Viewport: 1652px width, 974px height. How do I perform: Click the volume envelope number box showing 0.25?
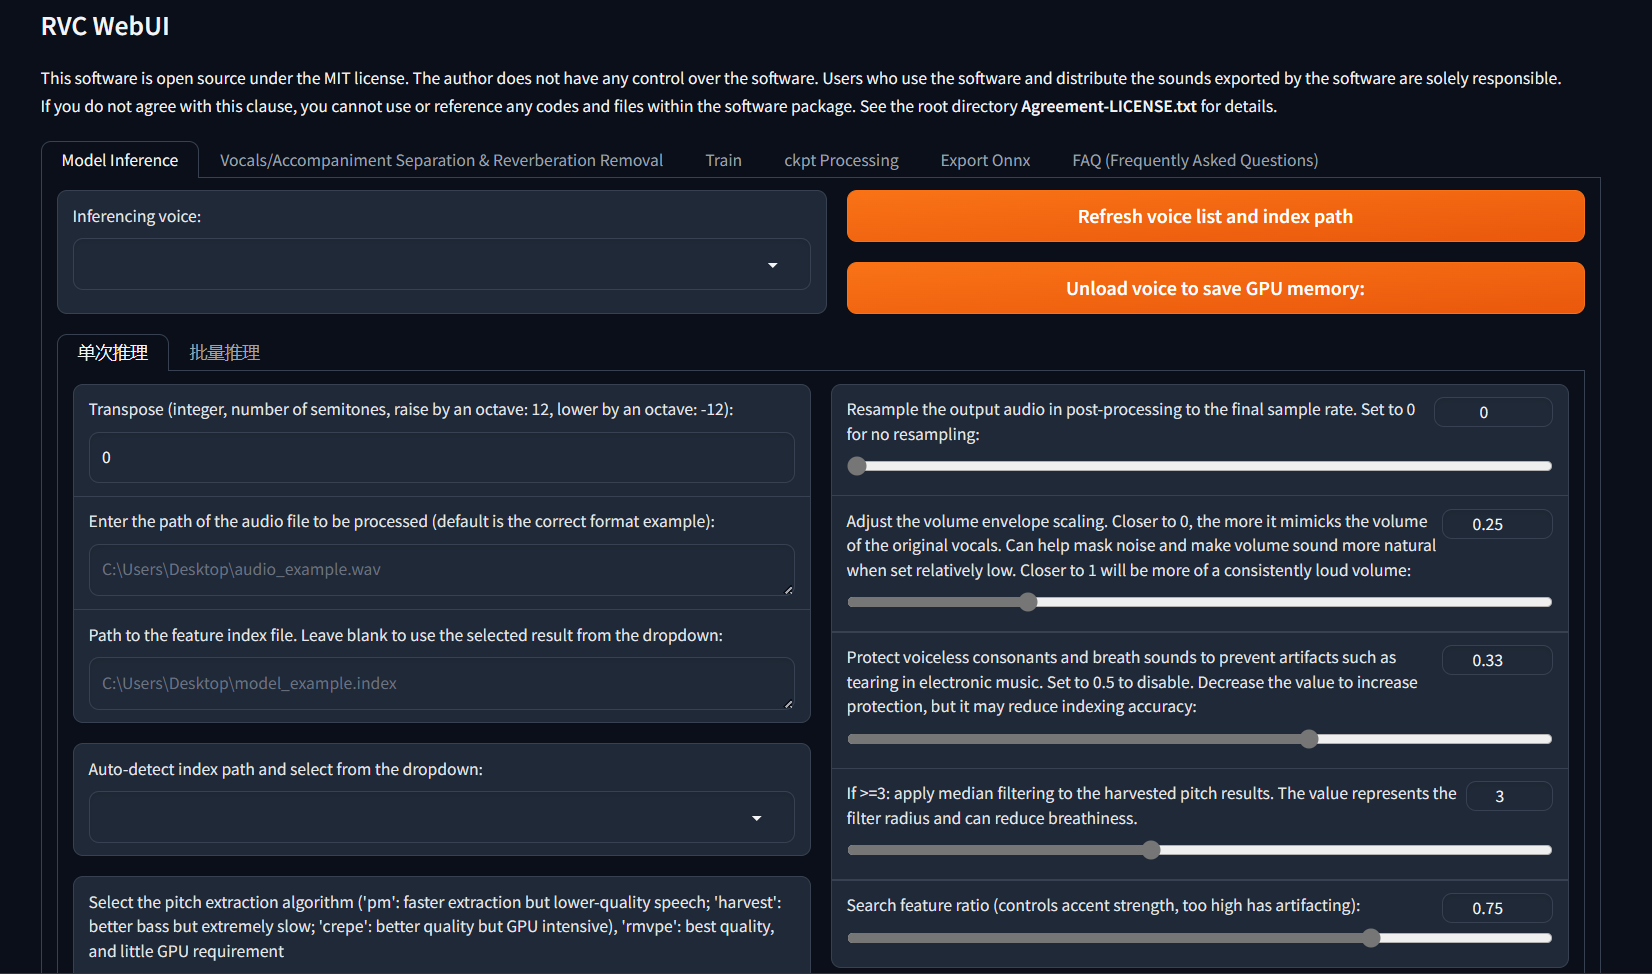pos(1497,524)
